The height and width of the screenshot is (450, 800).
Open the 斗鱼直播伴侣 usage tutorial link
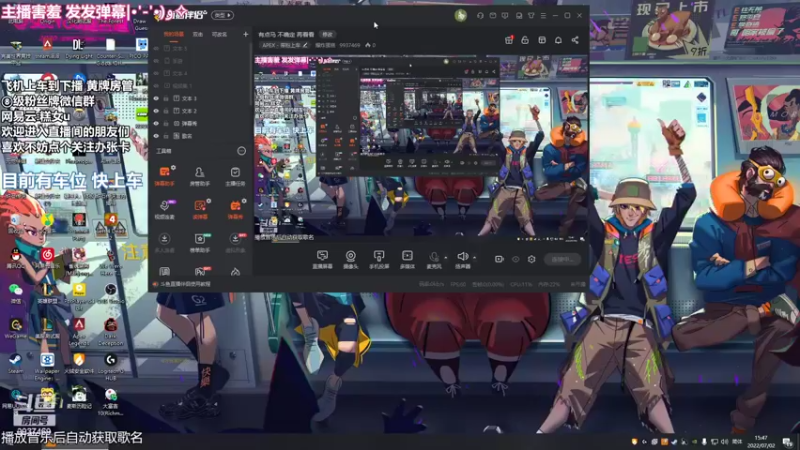[x=182, y=284]
